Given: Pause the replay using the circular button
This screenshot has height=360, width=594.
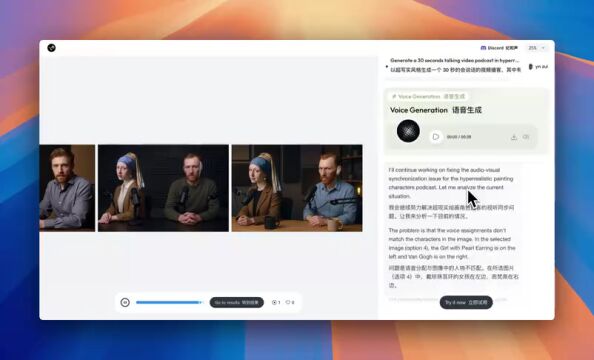Looking at the screenshot, I should coord(125,302).
